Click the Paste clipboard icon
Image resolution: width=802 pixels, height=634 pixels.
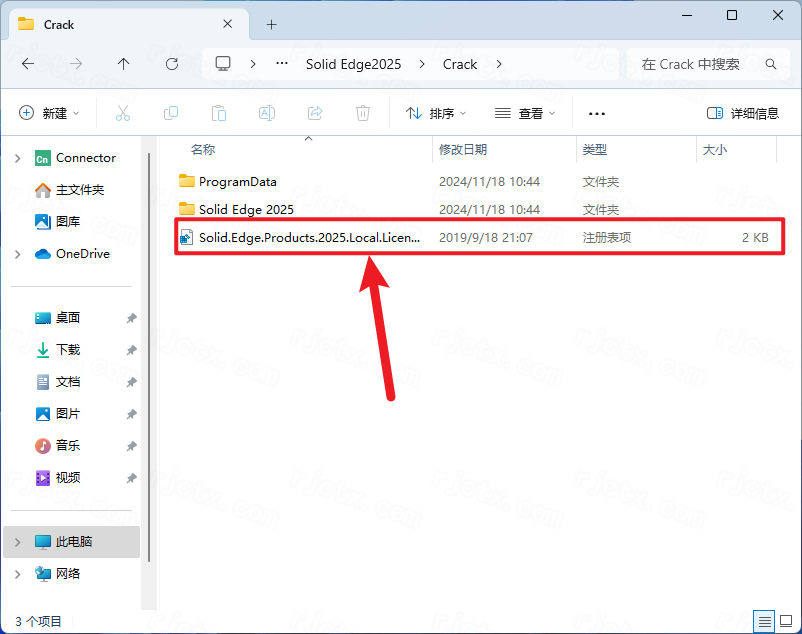[x=219, y=114]
